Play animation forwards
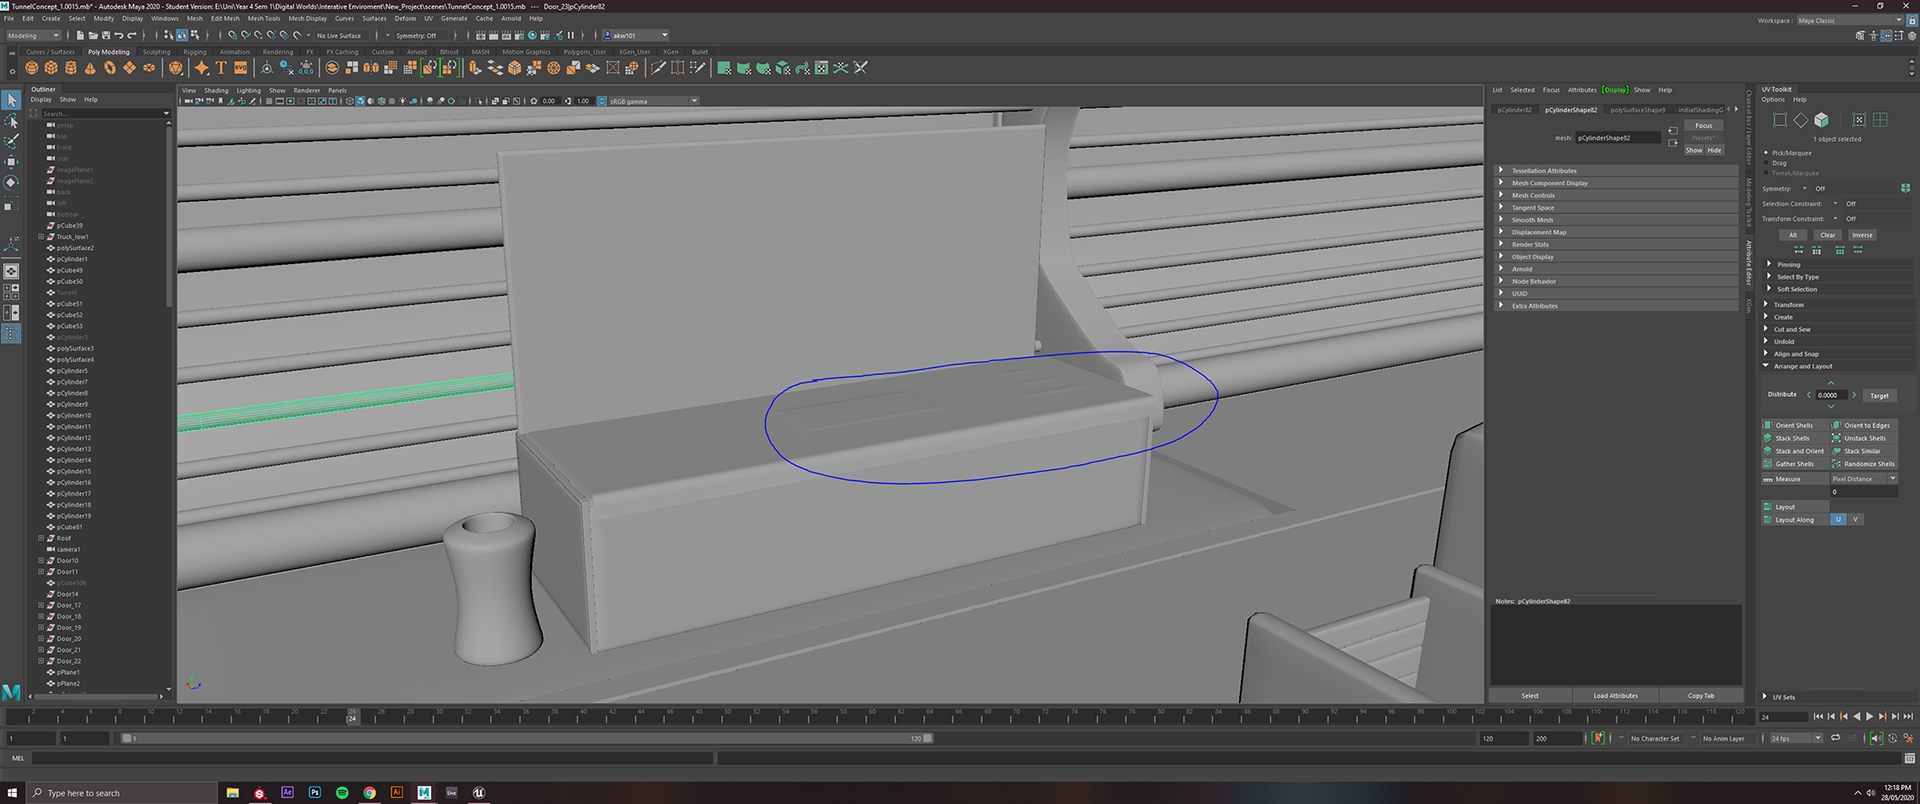This screenshot has width=1920, height=804. [x=1869, y=716]
